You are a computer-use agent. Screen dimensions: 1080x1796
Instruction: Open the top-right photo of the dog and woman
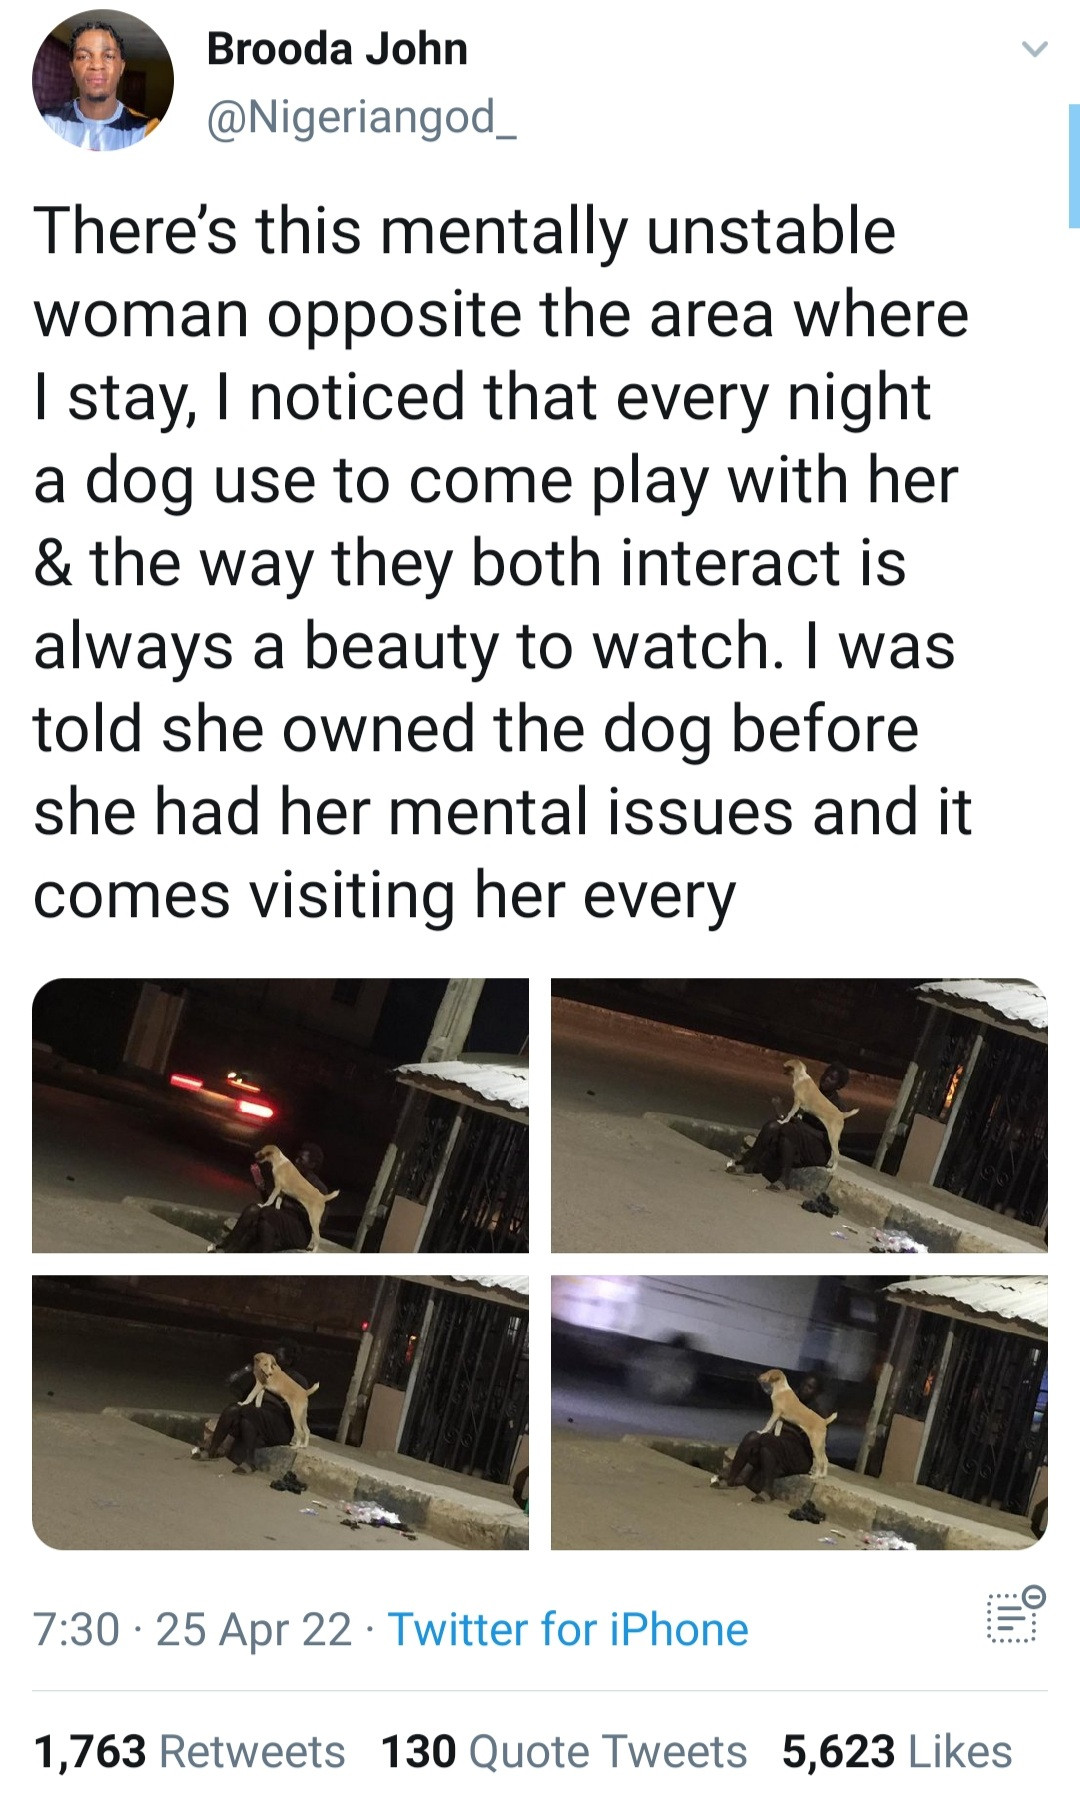tap(799, 1115)
